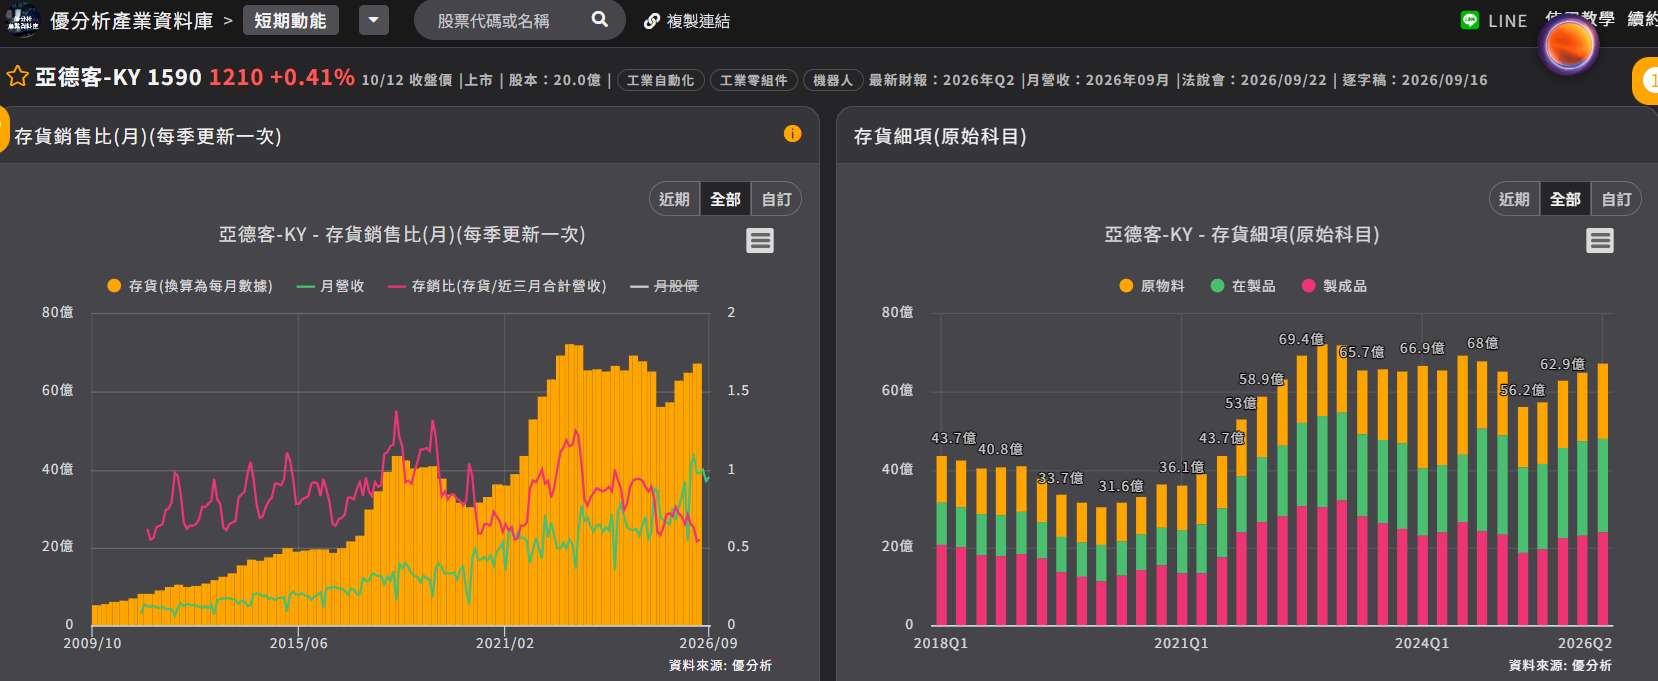Click the search magnifier icon
1658x681 pixels.
(x=599, y=19)
